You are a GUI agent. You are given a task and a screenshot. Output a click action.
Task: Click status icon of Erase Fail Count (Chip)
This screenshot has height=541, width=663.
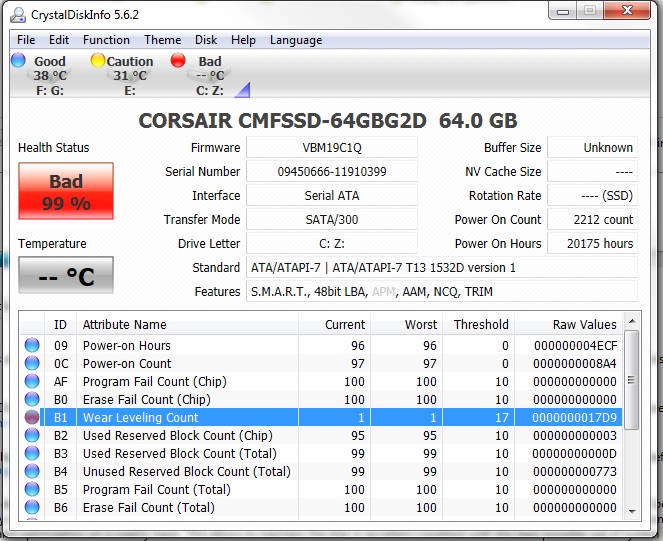(x=32, y=399)
